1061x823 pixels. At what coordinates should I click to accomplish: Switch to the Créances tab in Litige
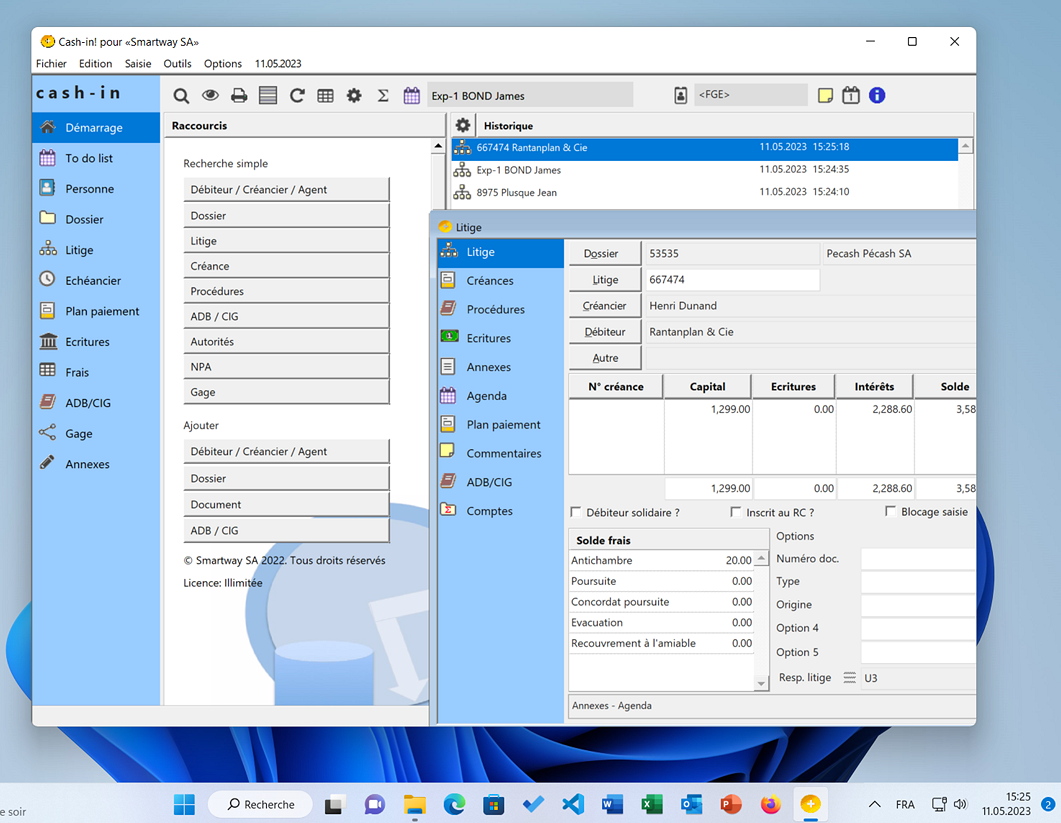pyautogui.click(x=490, y=281)
